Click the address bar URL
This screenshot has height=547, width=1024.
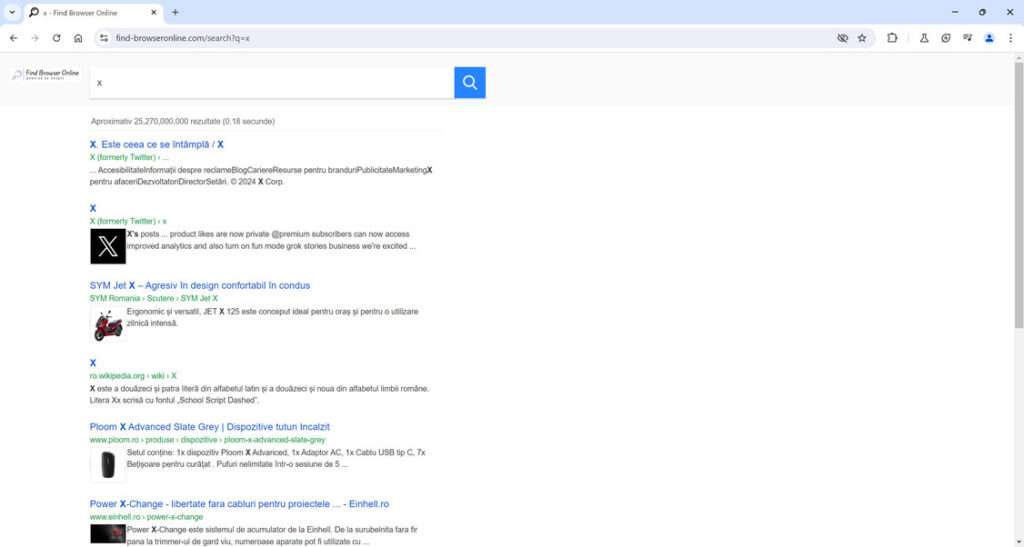click(183, 39)
